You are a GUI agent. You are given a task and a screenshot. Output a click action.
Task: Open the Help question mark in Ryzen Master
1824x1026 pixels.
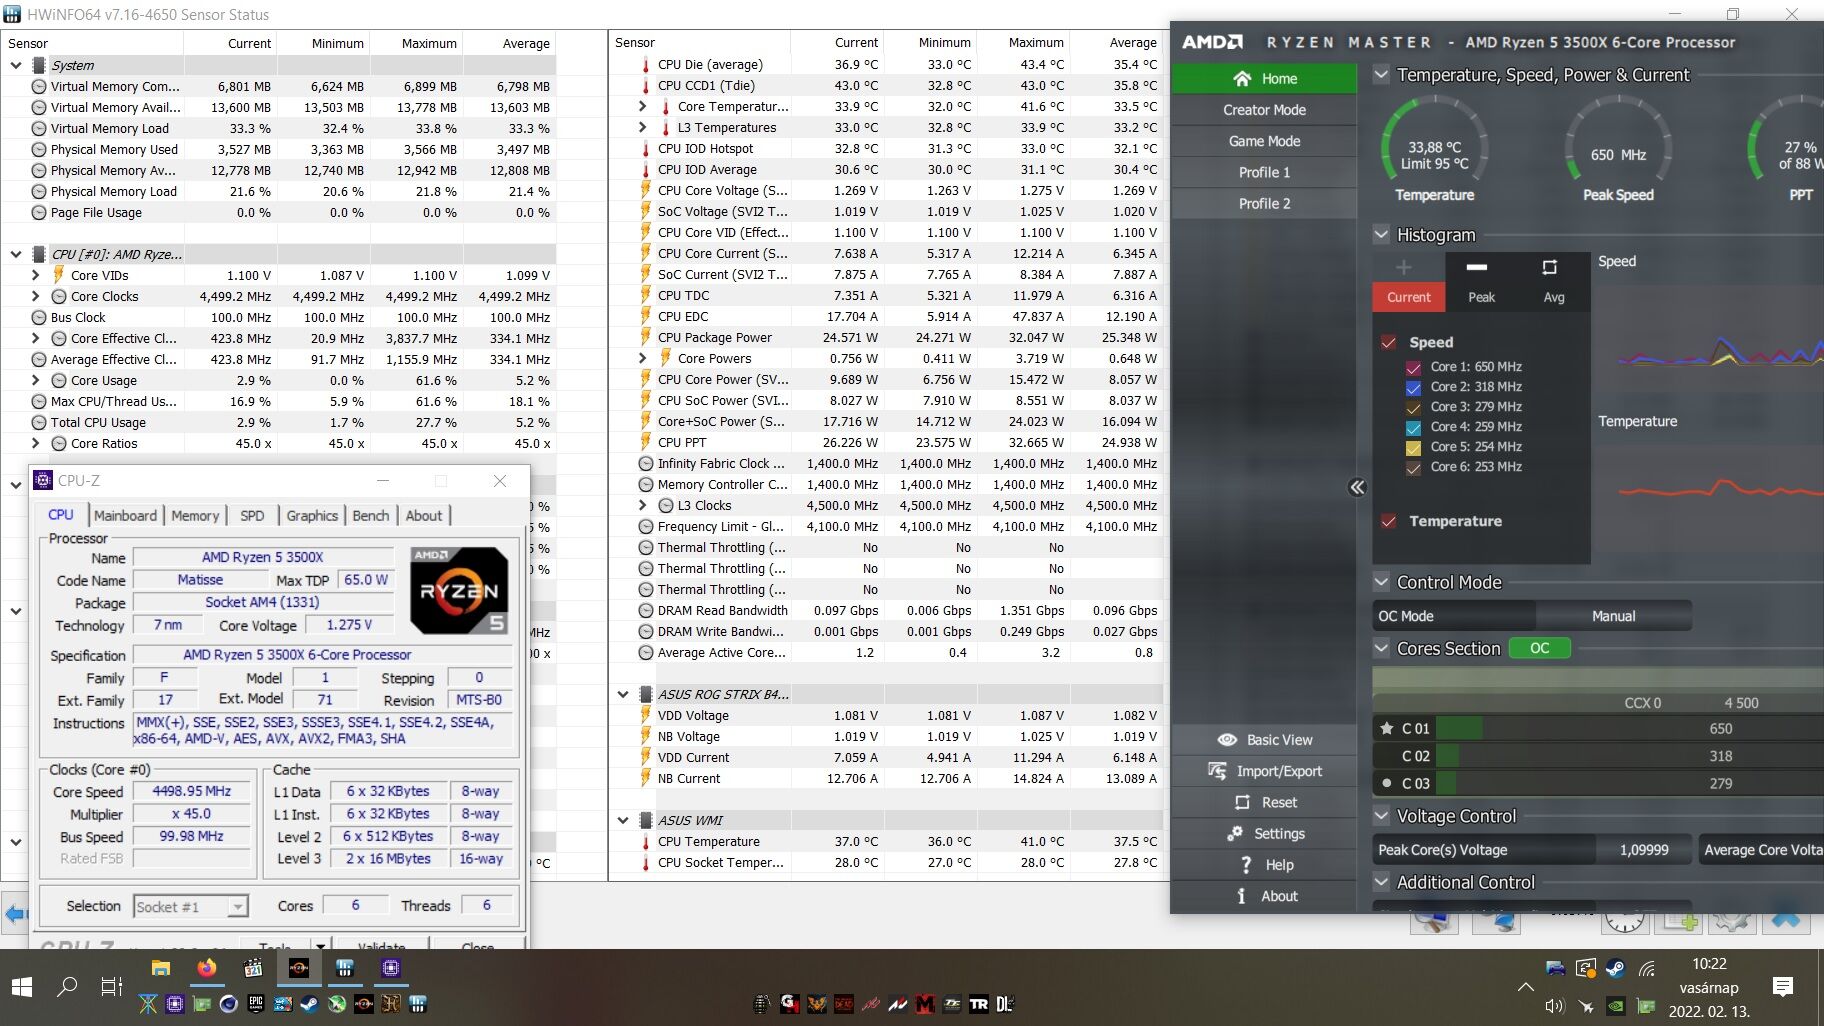click(x=1246, y=865)
